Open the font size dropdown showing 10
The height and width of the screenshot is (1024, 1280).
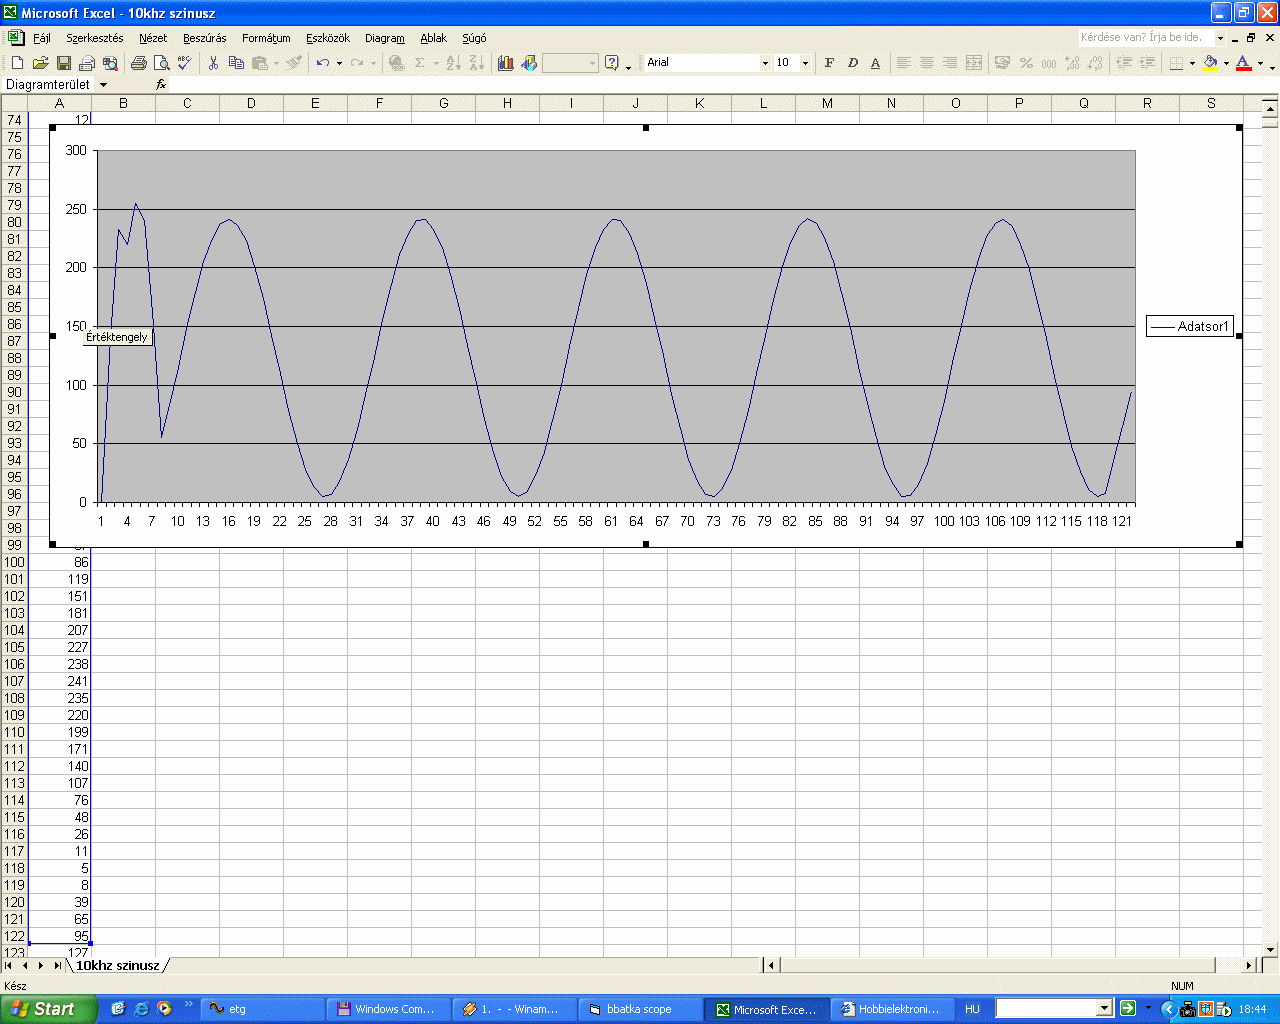click(x=805, y=63)
